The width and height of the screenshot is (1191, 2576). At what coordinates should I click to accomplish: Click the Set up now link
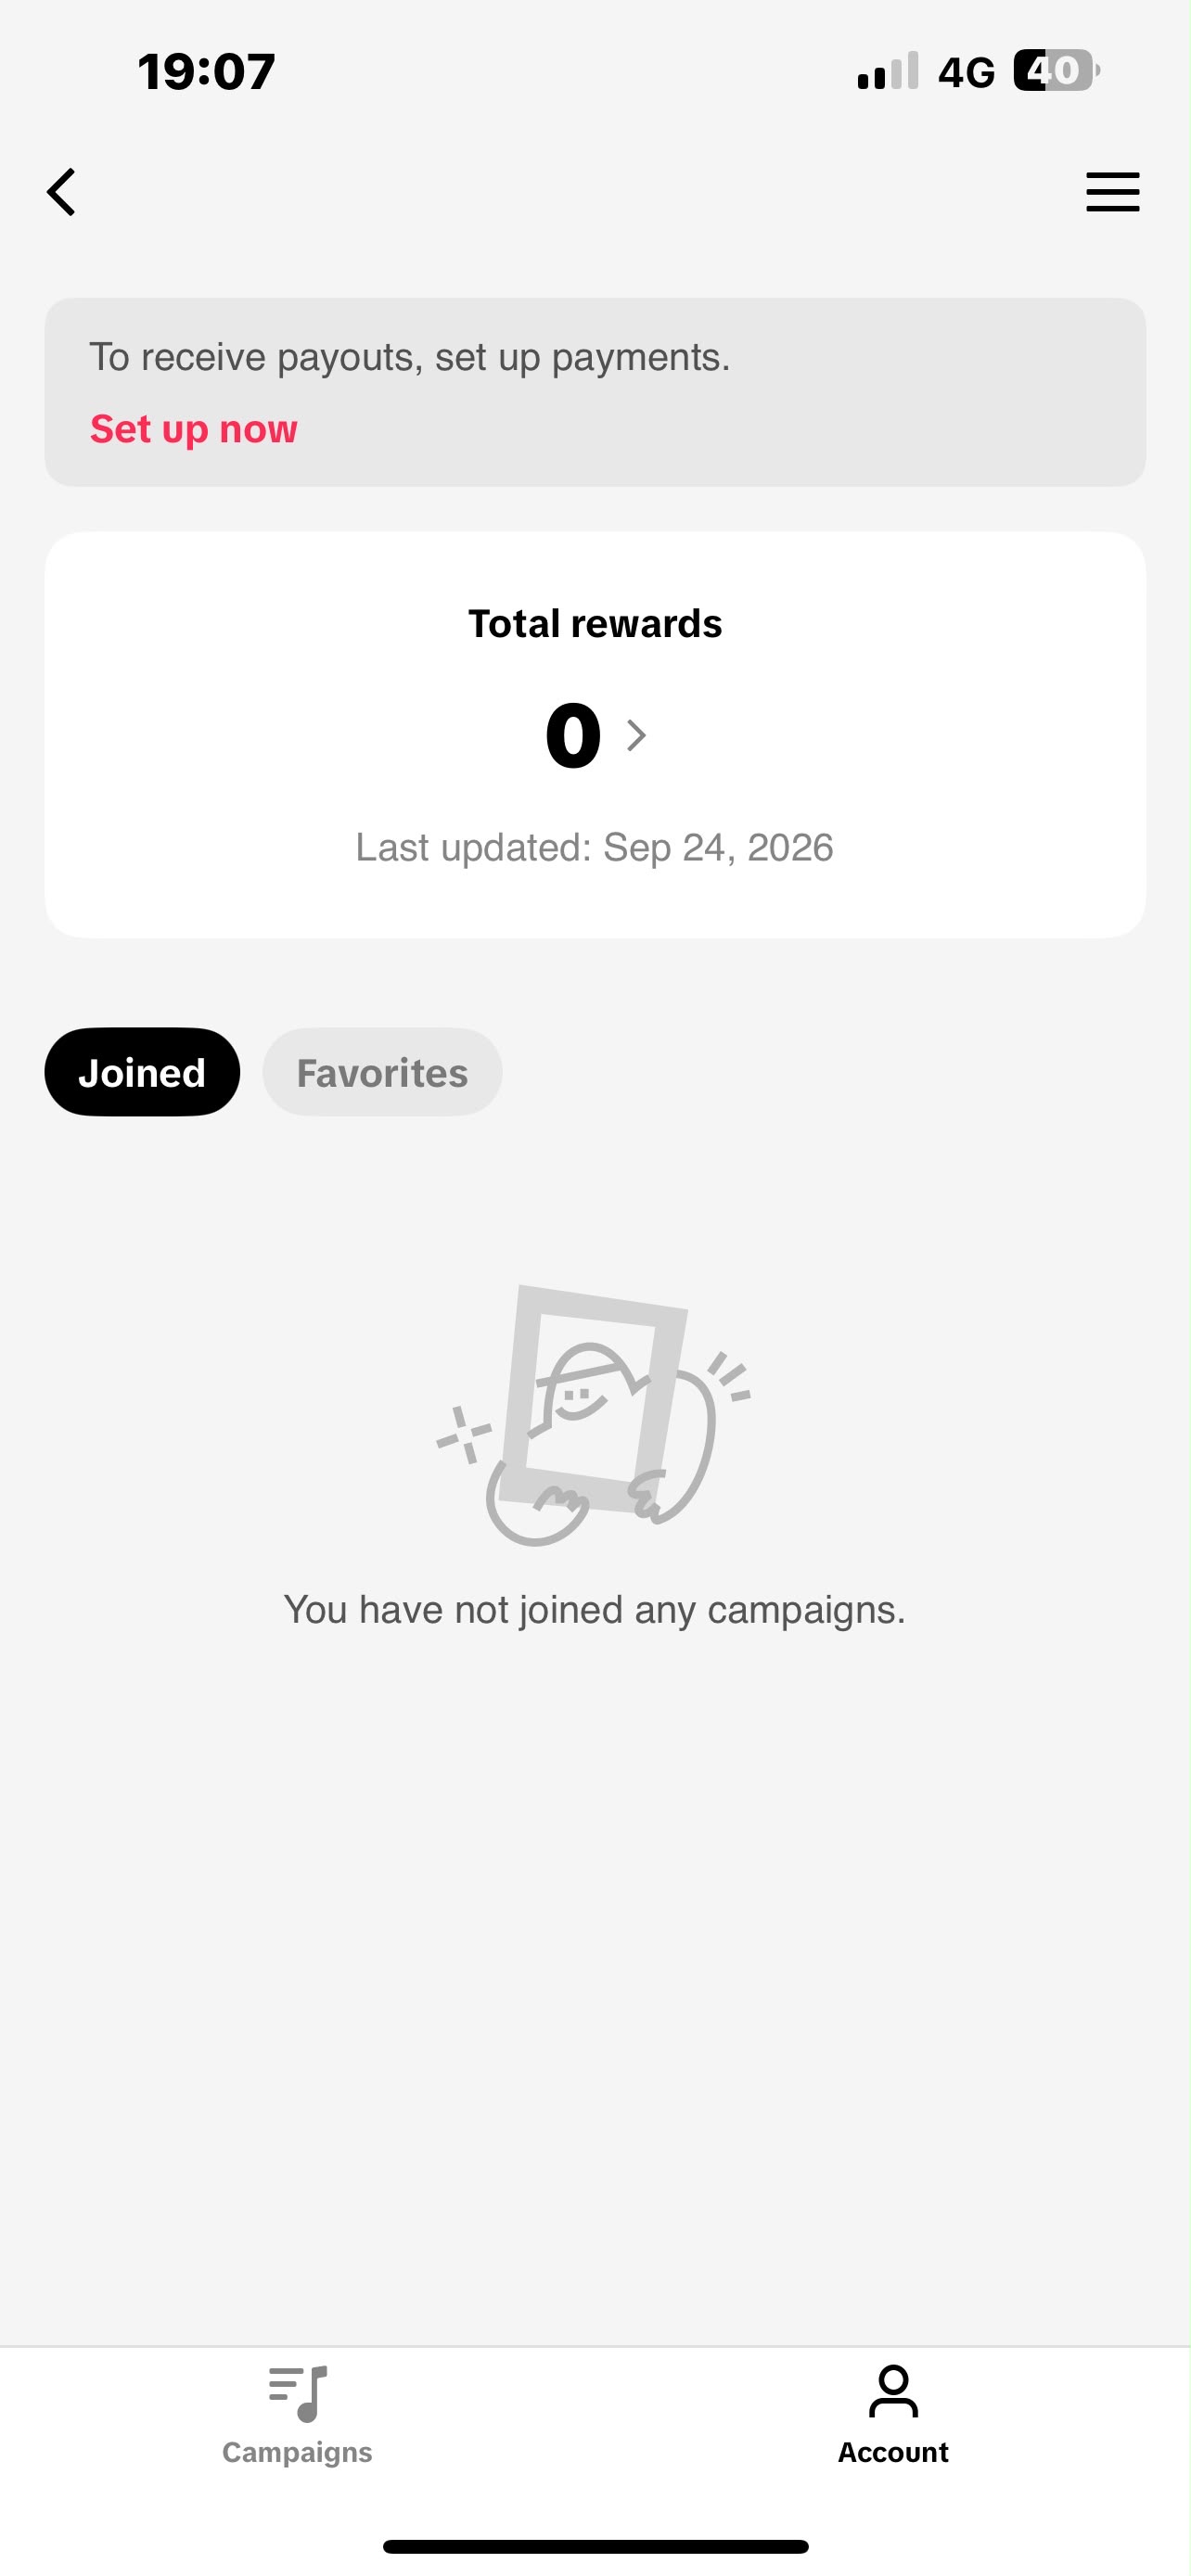[194, 429]
